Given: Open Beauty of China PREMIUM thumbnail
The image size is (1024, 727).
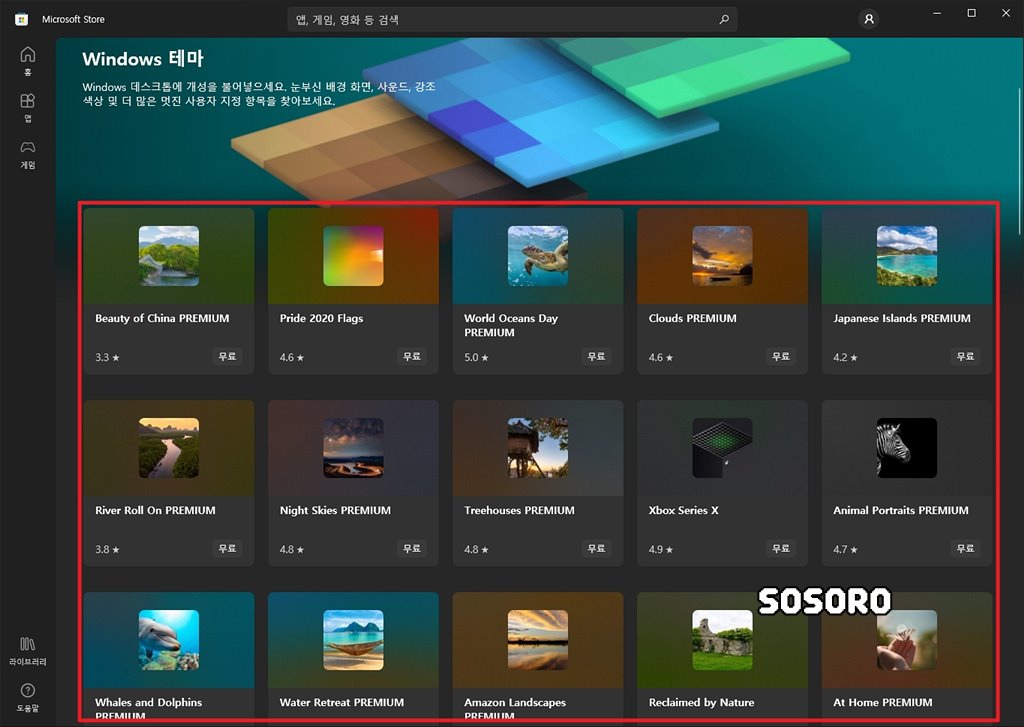Looking at the screenshot, I should click(168, 255).
